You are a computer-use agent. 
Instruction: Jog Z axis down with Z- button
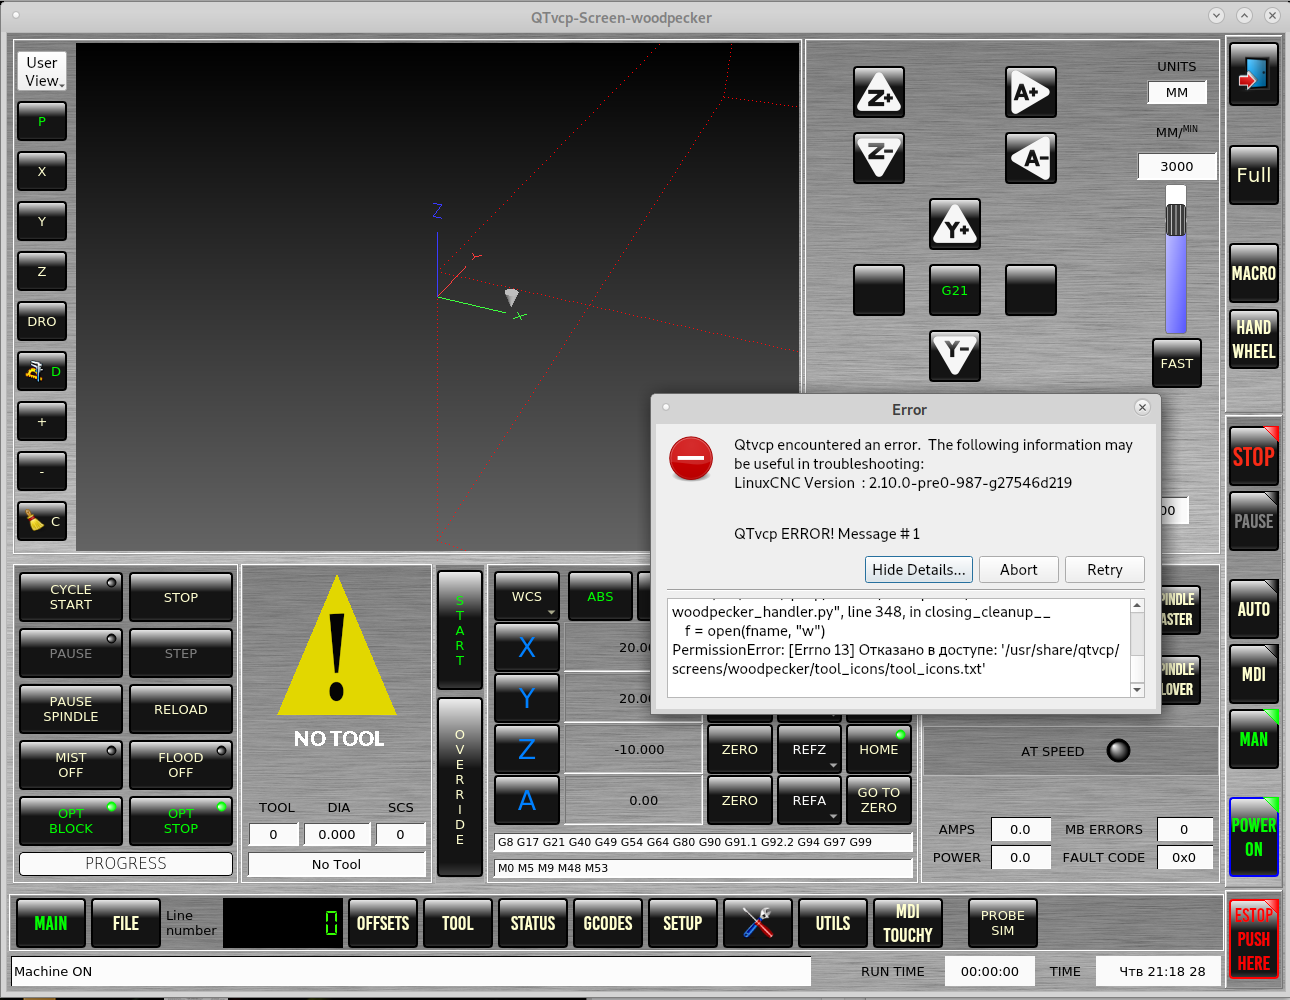879,158
